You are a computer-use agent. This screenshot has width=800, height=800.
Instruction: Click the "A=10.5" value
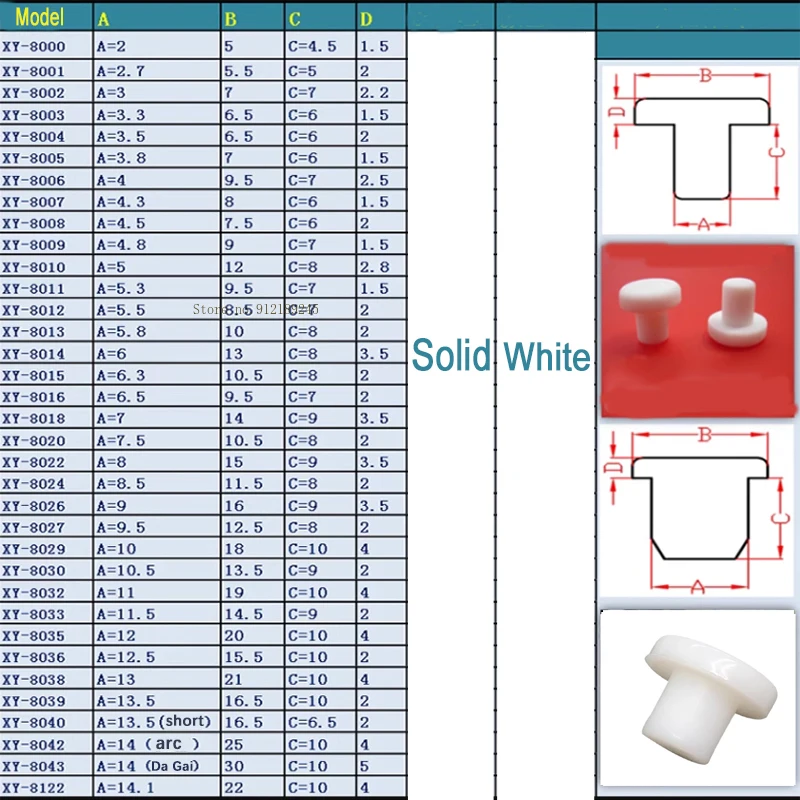coord(126,570)
